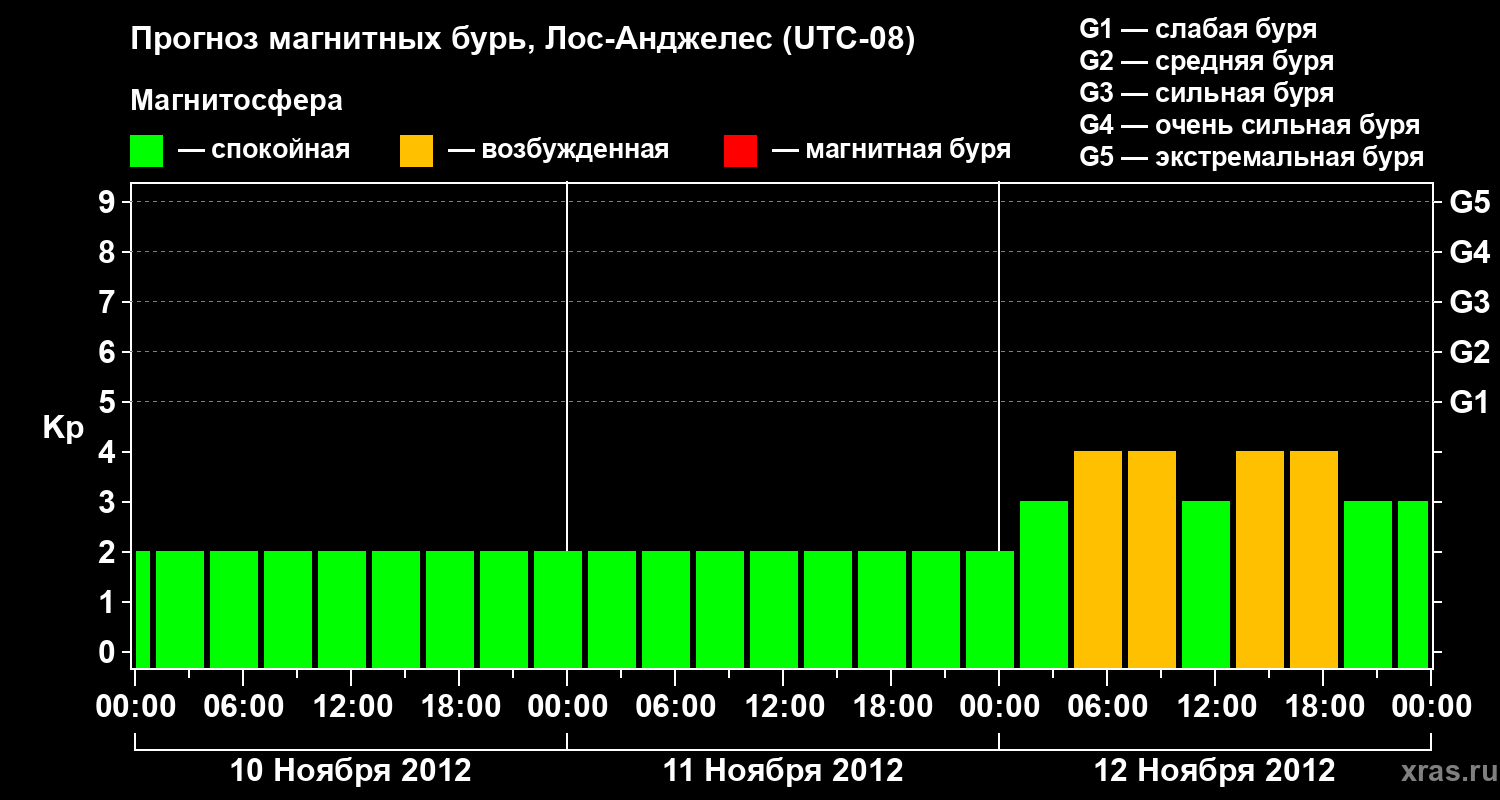Click the green bar at 12:00 on 12 November
The height and width of the screenshot is (800, 1500).
1206,584
